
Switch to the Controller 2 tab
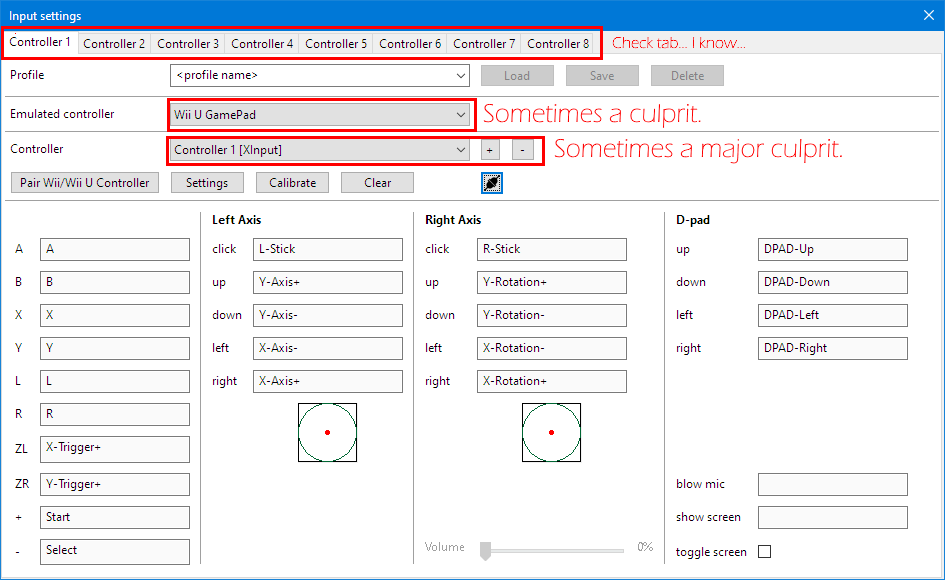pyautogui.click(x=114, y=43)
